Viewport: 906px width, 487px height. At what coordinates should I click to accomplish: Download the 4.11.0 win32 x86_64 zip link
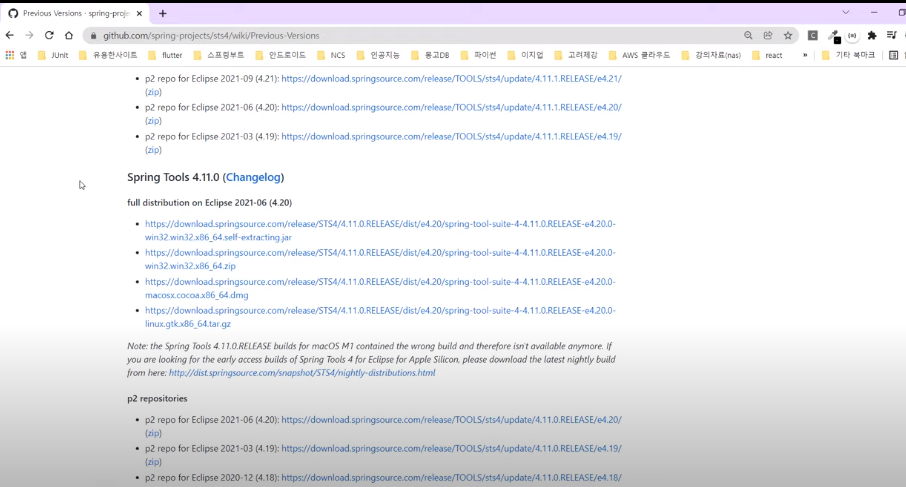[x=380, y=259]
